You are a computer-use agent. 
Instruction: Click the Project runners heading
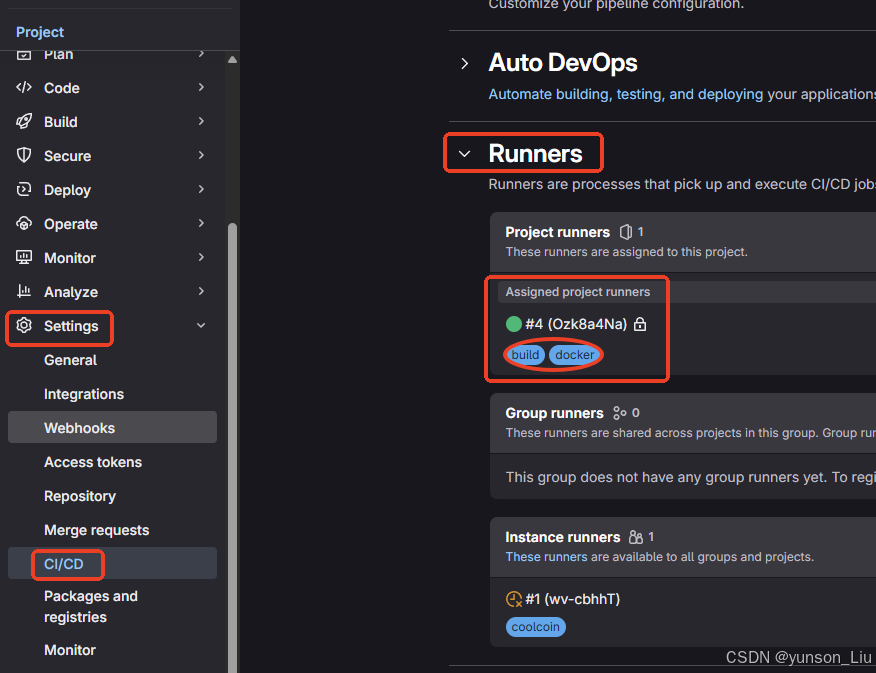[558, 232]
